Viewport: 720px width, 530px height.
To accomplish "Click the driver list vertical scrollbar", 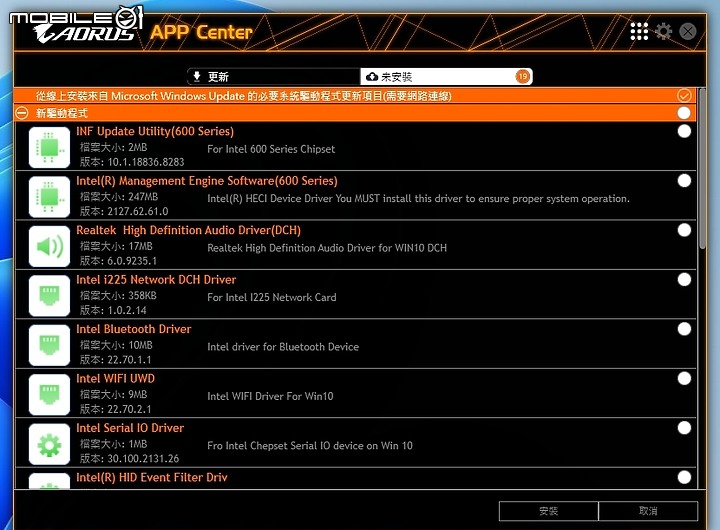I will click(x=702, y=168).
